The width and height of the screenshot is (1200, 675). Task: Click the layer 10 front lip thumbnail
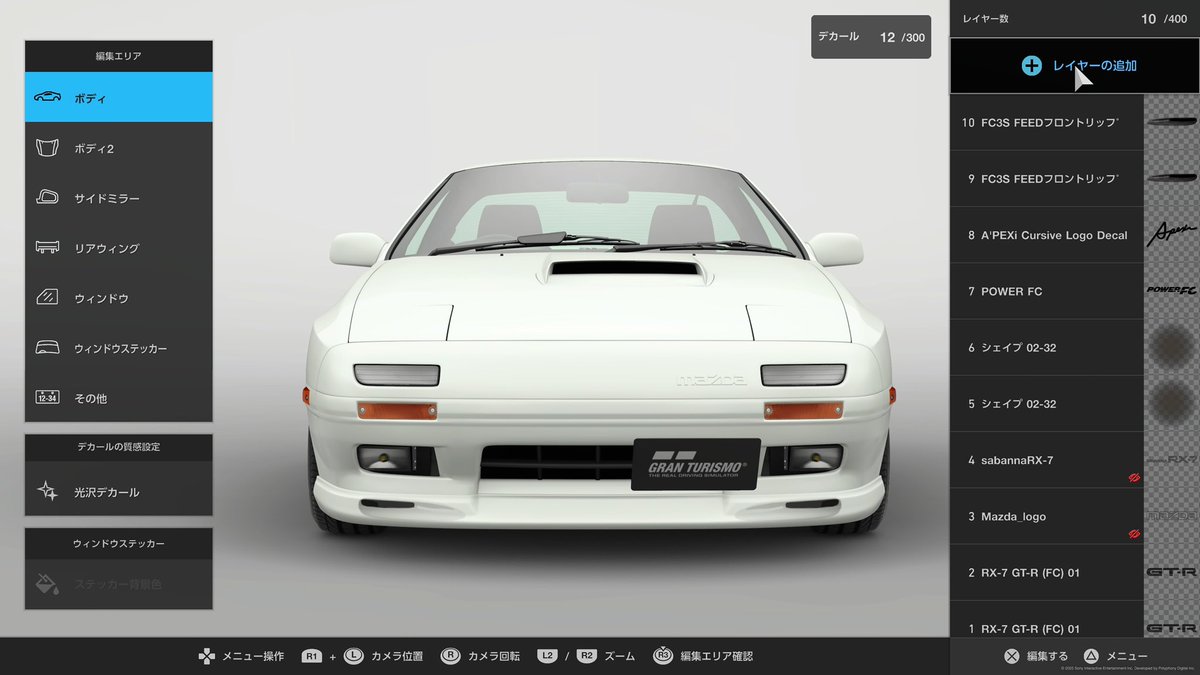coord(1171,123)
